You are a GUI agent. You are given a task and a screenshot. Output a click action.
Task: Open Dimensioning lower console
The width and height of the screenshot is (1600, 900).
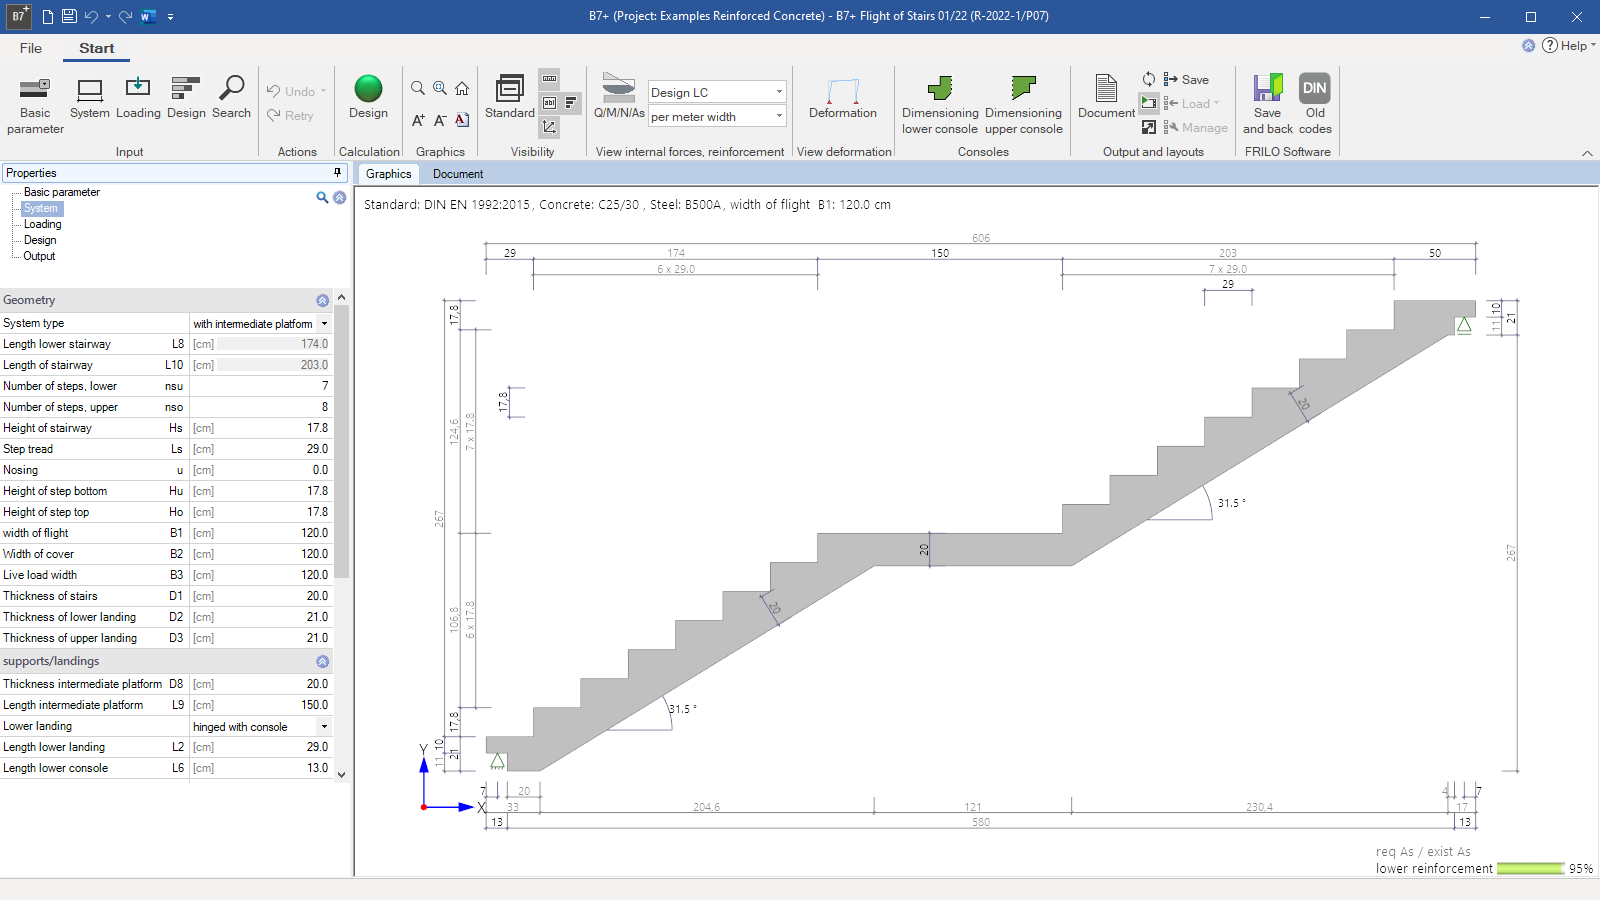pyautogui.click(x=940, y=105)
